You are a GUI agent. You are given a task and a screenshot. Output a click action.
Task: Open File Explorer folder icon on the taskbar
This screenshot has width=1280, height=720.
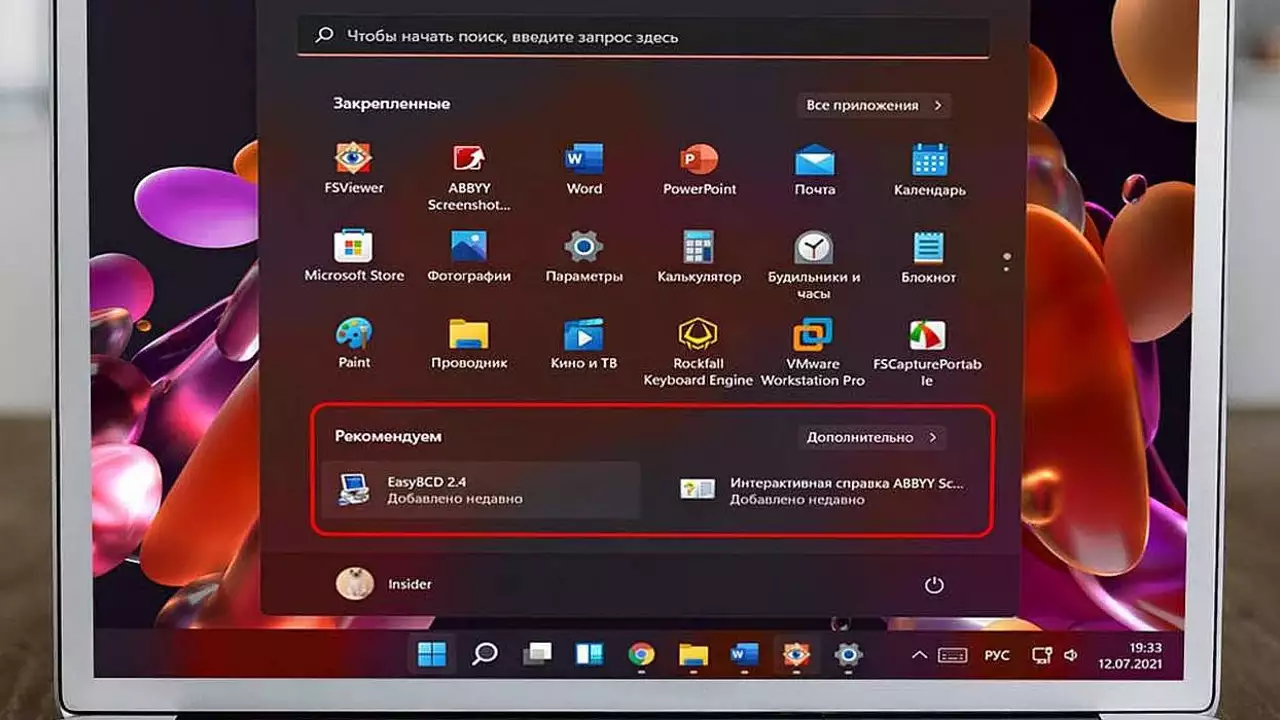pyautogui.click(x=693, y=655)
